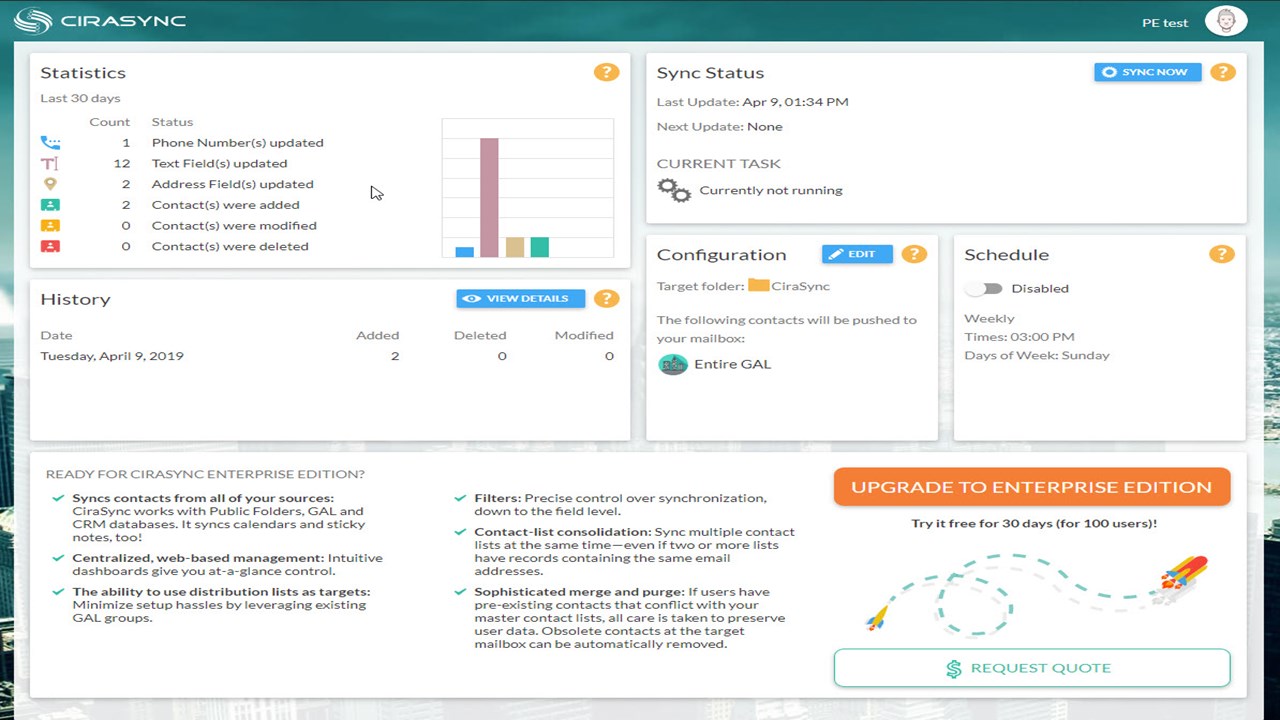Click the Phone Number(s) updated row text
The height and width of the screenshot is (720, 1280).
(237, 143)
